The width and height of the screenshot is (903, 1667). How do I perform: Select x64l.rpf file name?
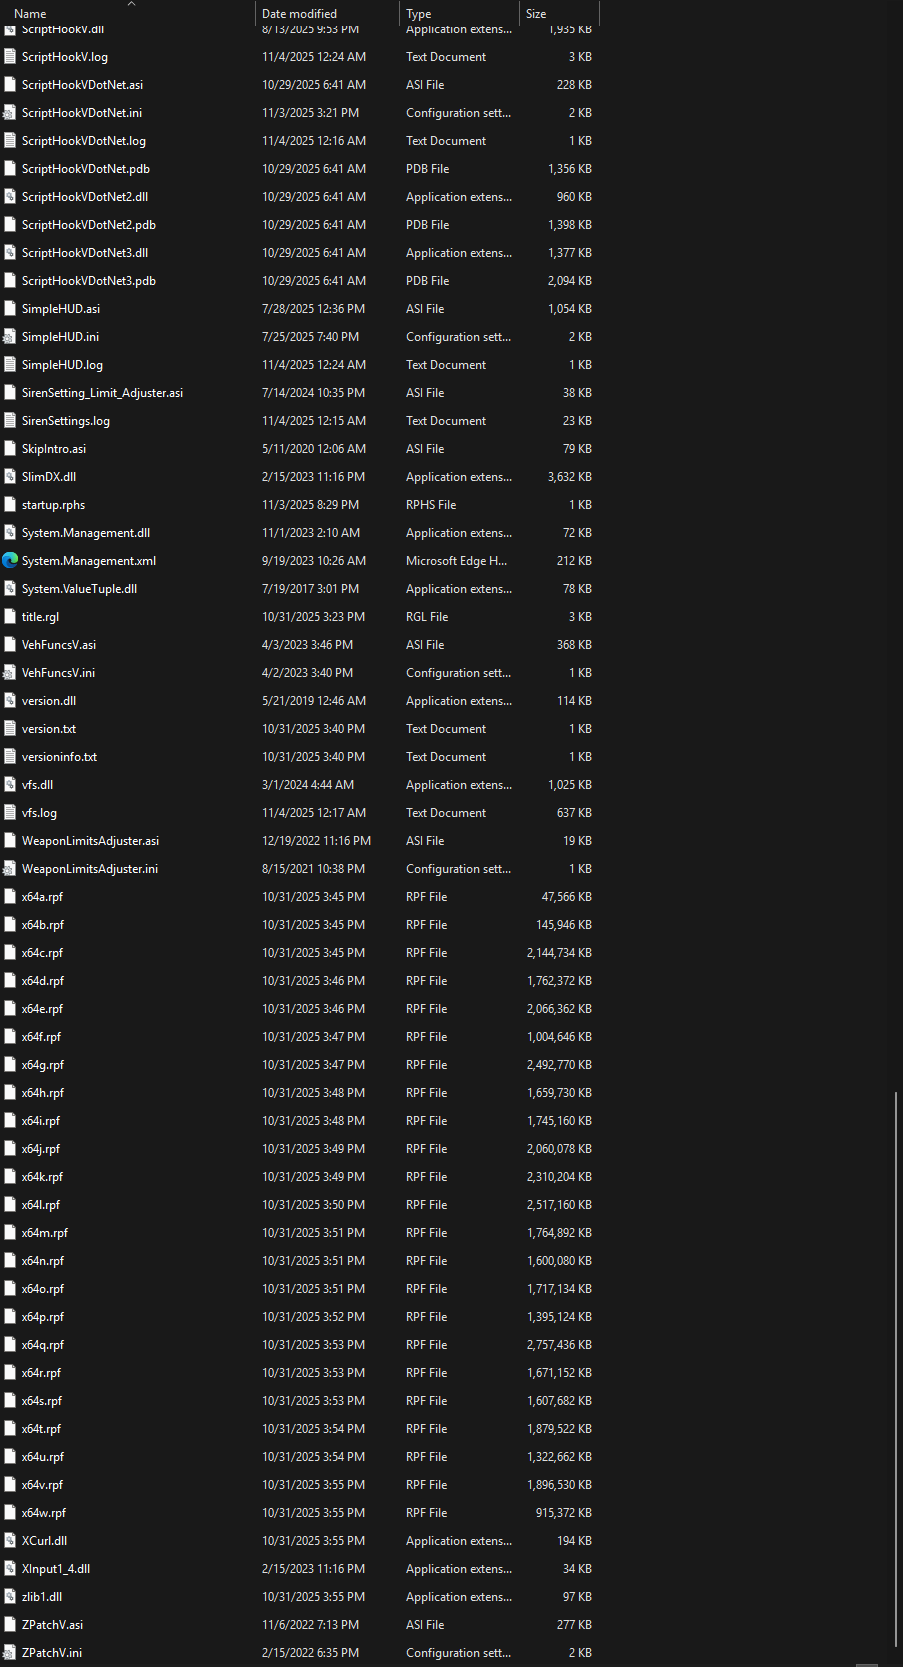tap(41, 1205)
